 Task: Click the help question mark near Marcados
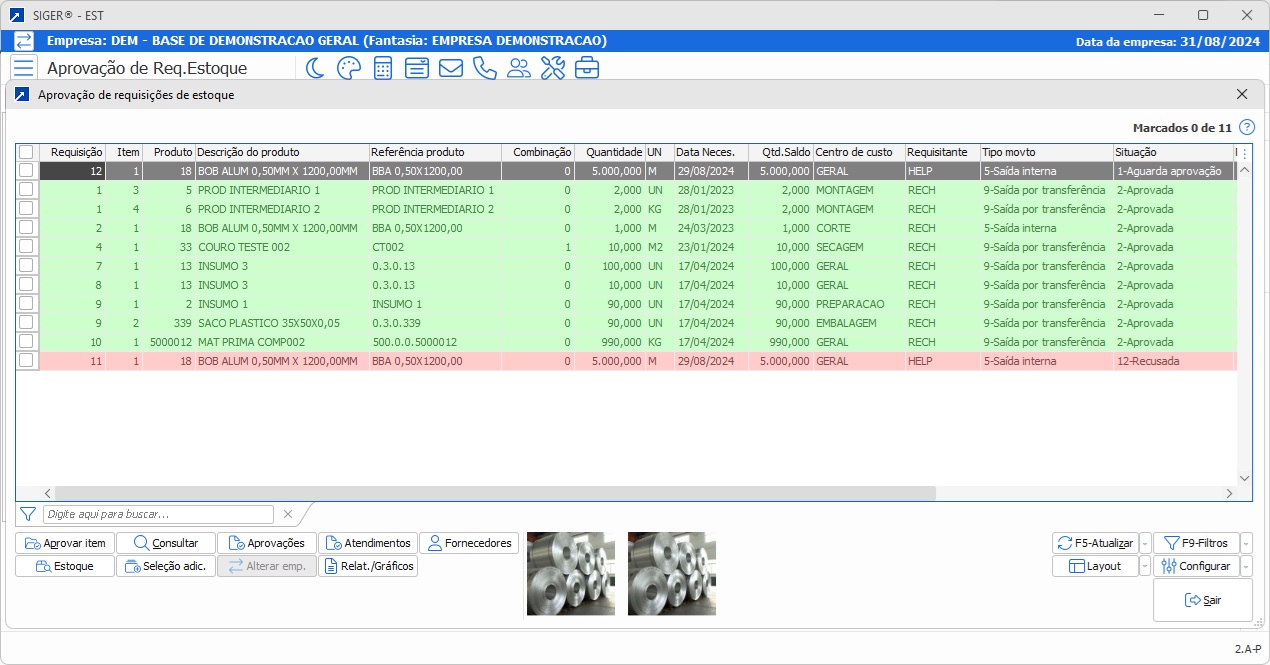click(1245, 127)
